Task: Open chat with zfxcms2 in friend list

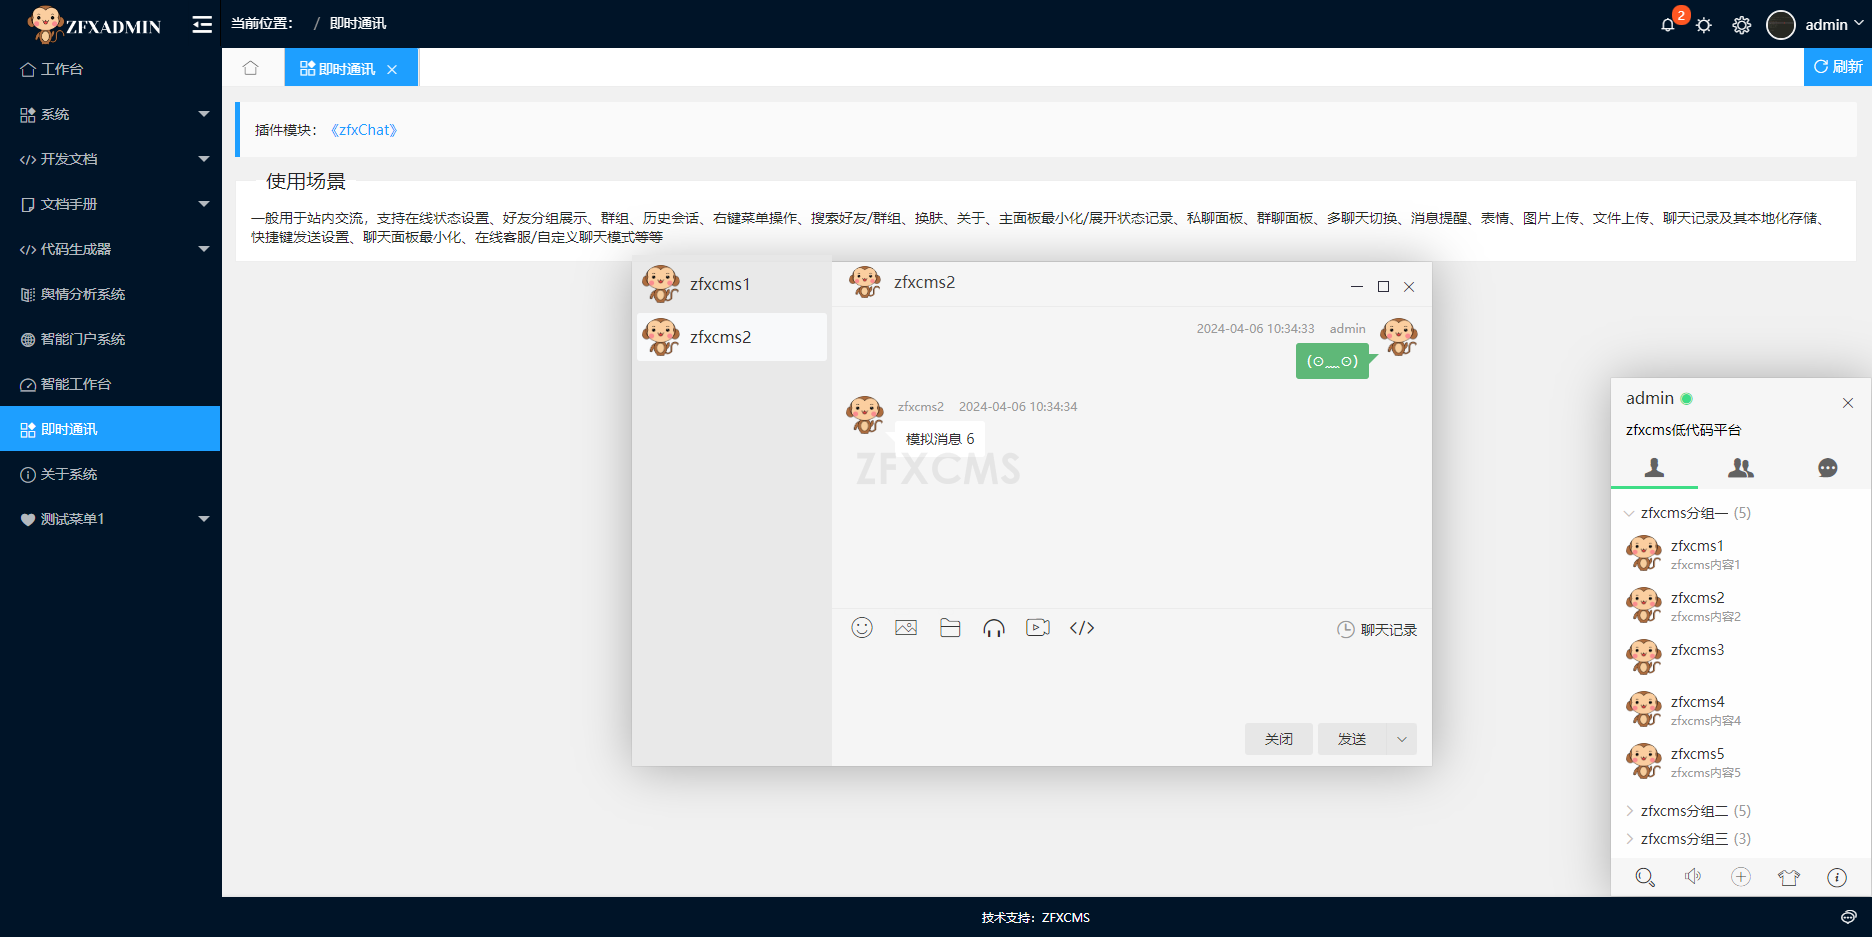Action: (x=1741, y=605)
